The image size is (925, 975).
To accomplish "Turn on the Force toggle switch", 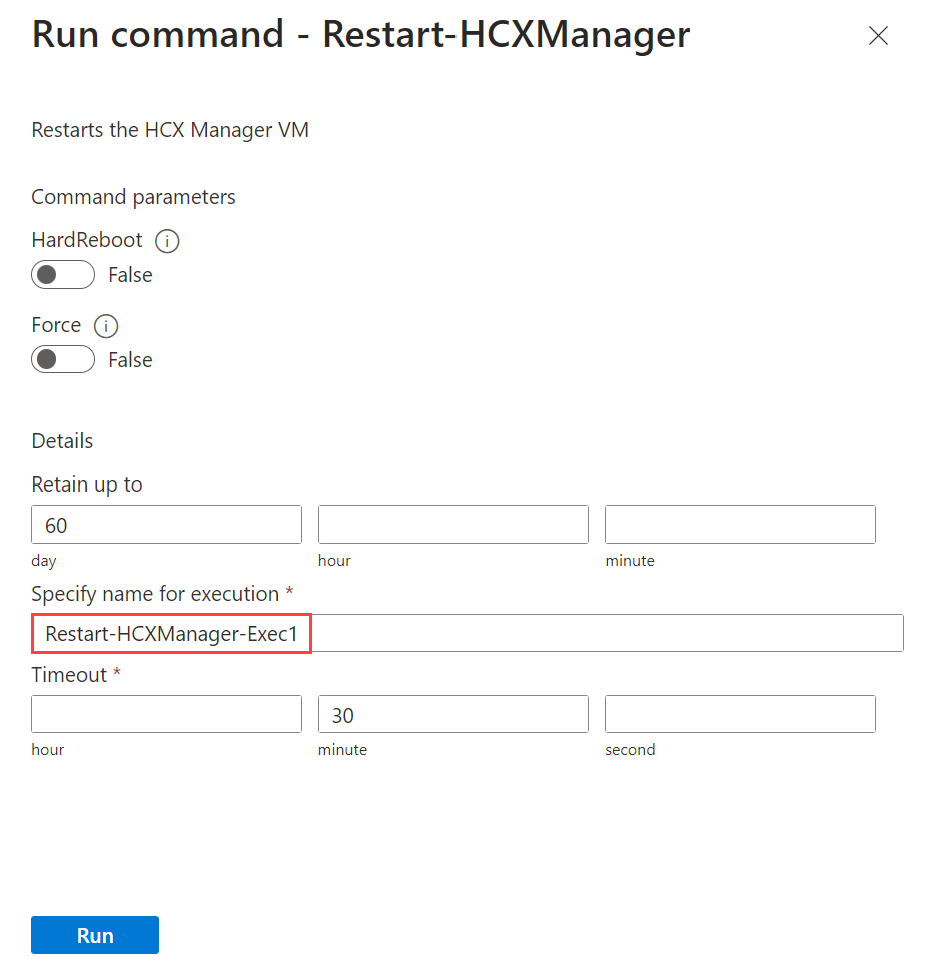I will [62, 360].
